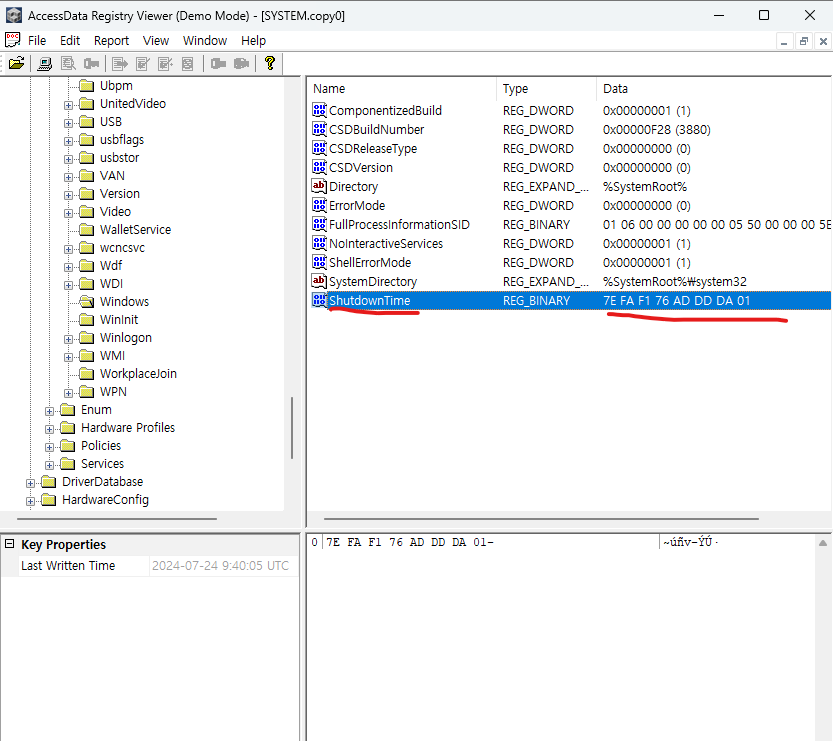Click the first greyed key toolbar icon

(91, 64)
